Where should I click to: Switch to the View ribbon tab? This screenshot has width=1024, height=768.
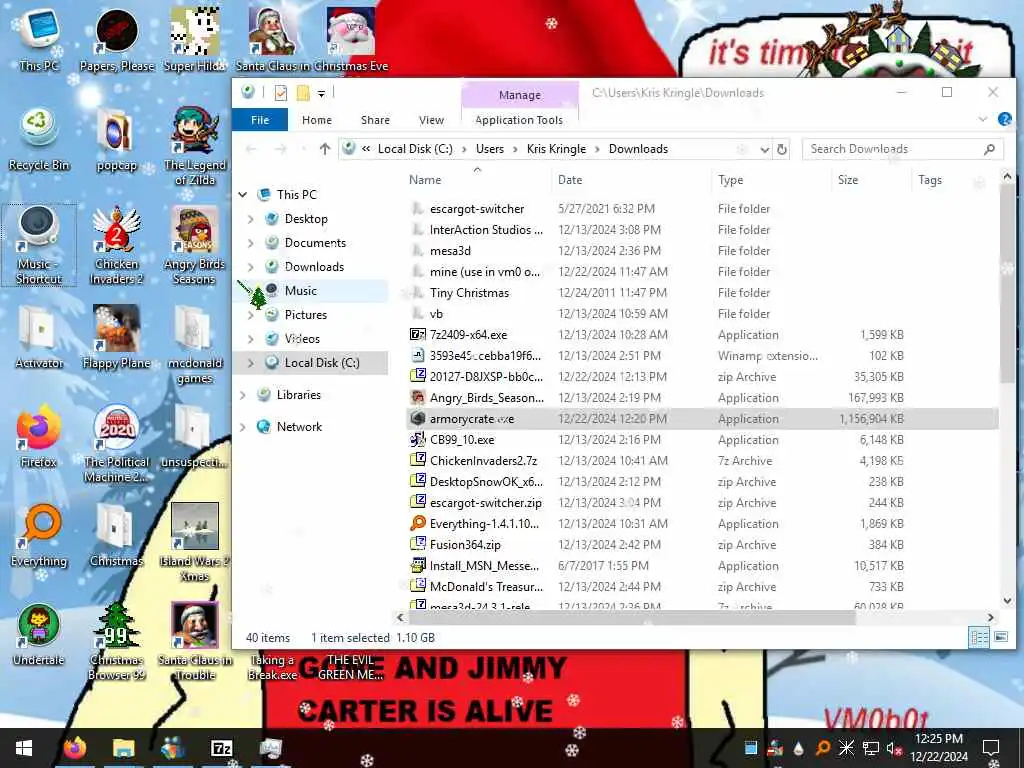click(x=431, y=120)
